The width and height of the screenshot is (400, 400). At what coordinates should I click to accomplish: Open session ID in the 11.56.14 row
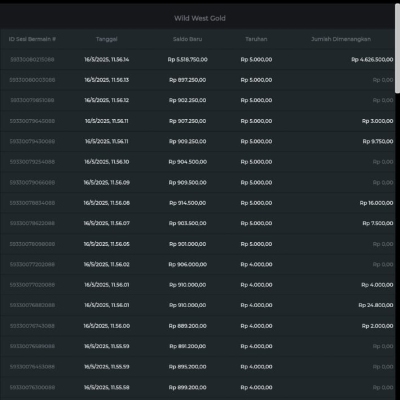pyautogui.click(x=32, y=60)
